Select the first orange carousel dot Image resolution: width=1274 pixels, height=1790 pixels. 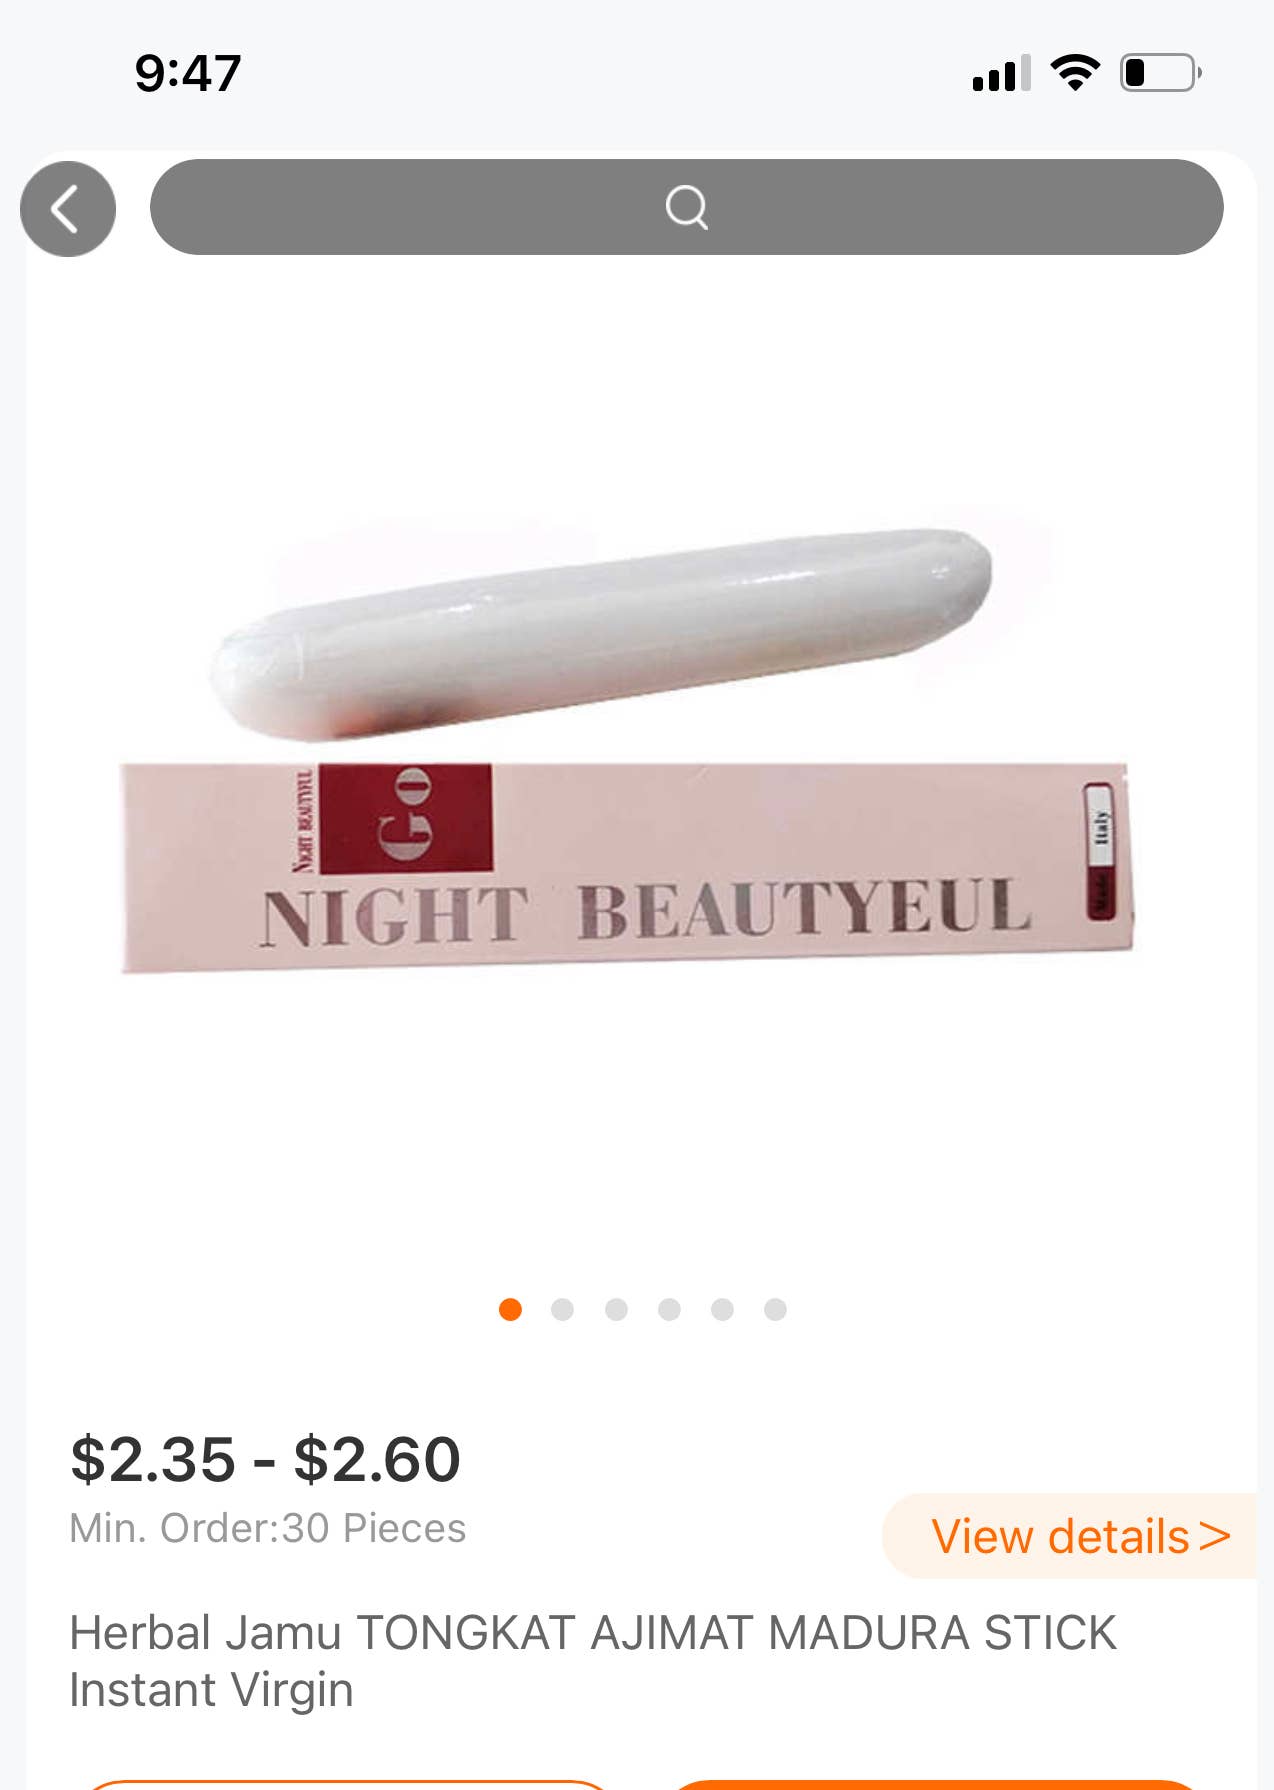pos(510,1309)
